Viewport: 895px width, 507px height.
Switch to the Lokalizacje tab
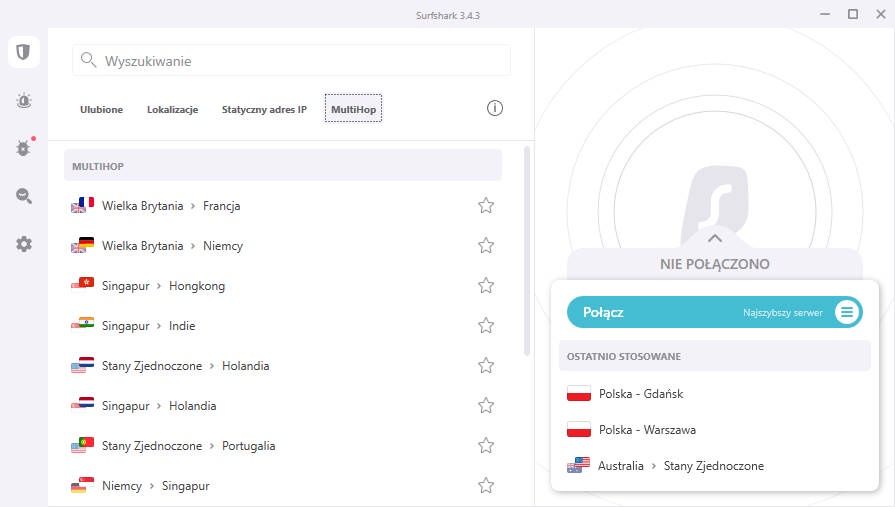tap(172, 109)
